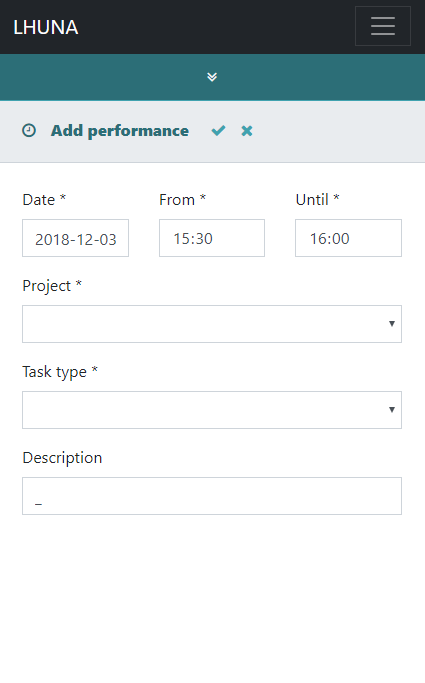Click the Task type dropdown arrow
The width and height of the screenshot is (425, 683).
point(392,409)
